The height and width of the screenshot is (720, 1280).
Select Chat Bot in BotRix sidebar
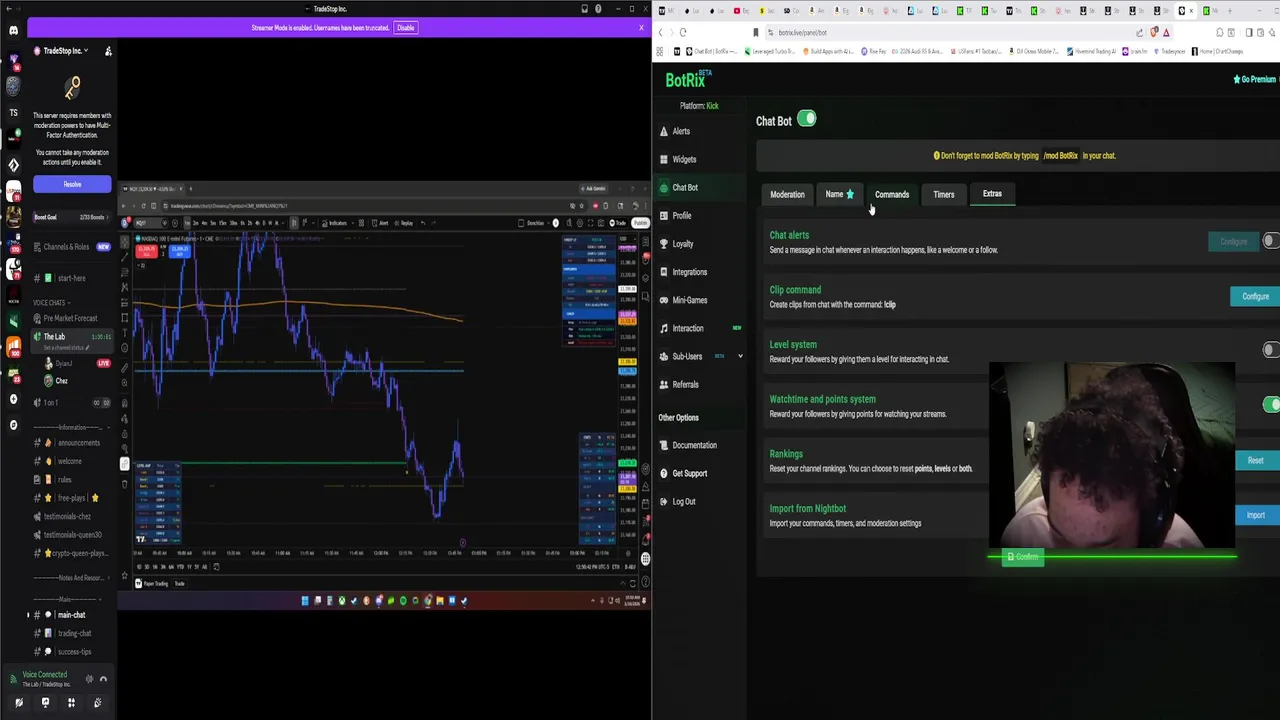[x=685, y=187]
